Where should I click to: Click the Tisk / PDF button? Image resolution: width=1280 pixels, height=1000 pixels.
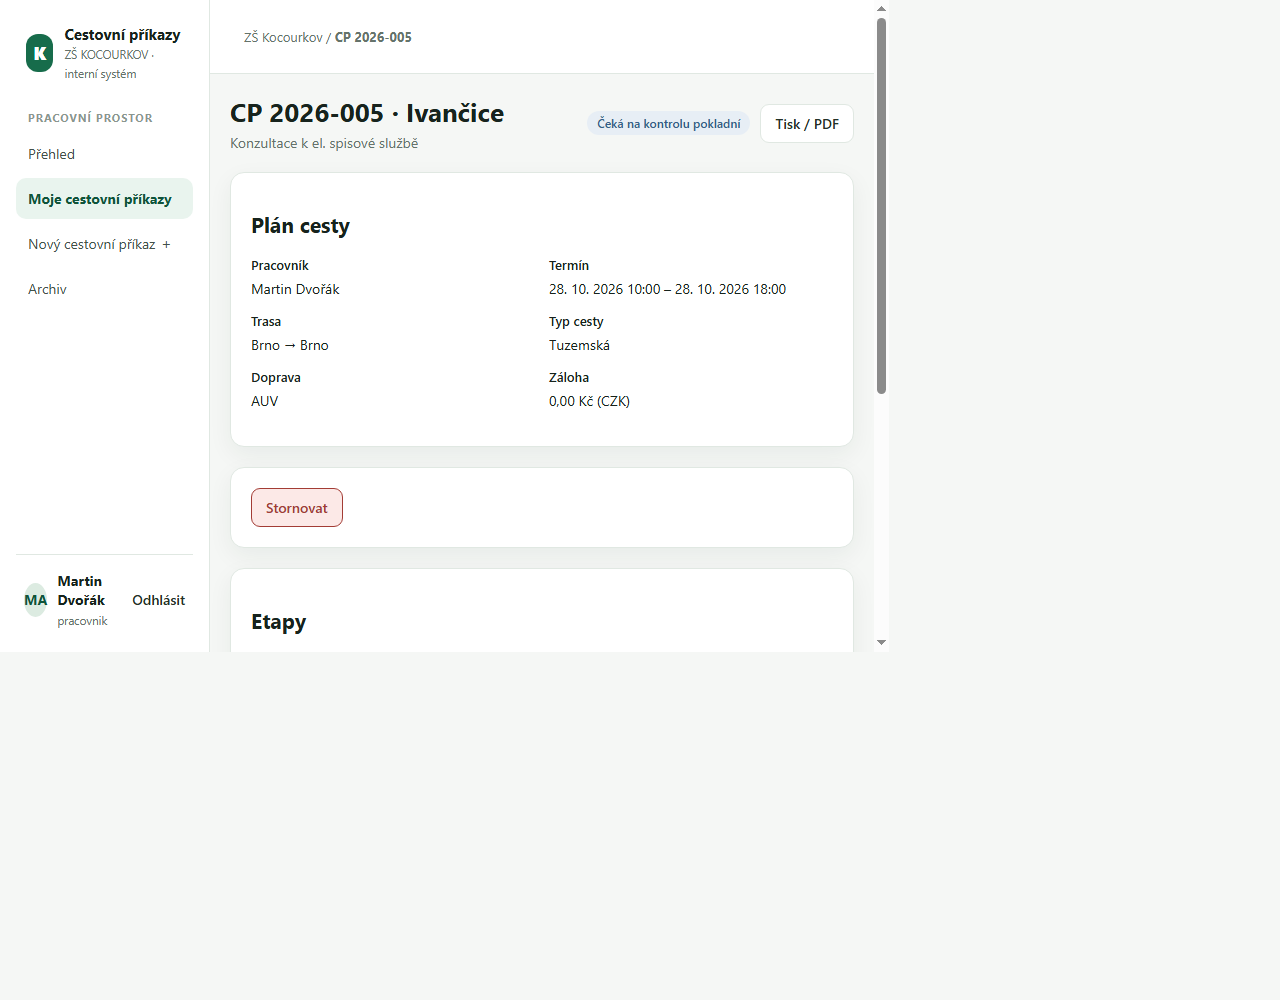[x=807, y=124]
